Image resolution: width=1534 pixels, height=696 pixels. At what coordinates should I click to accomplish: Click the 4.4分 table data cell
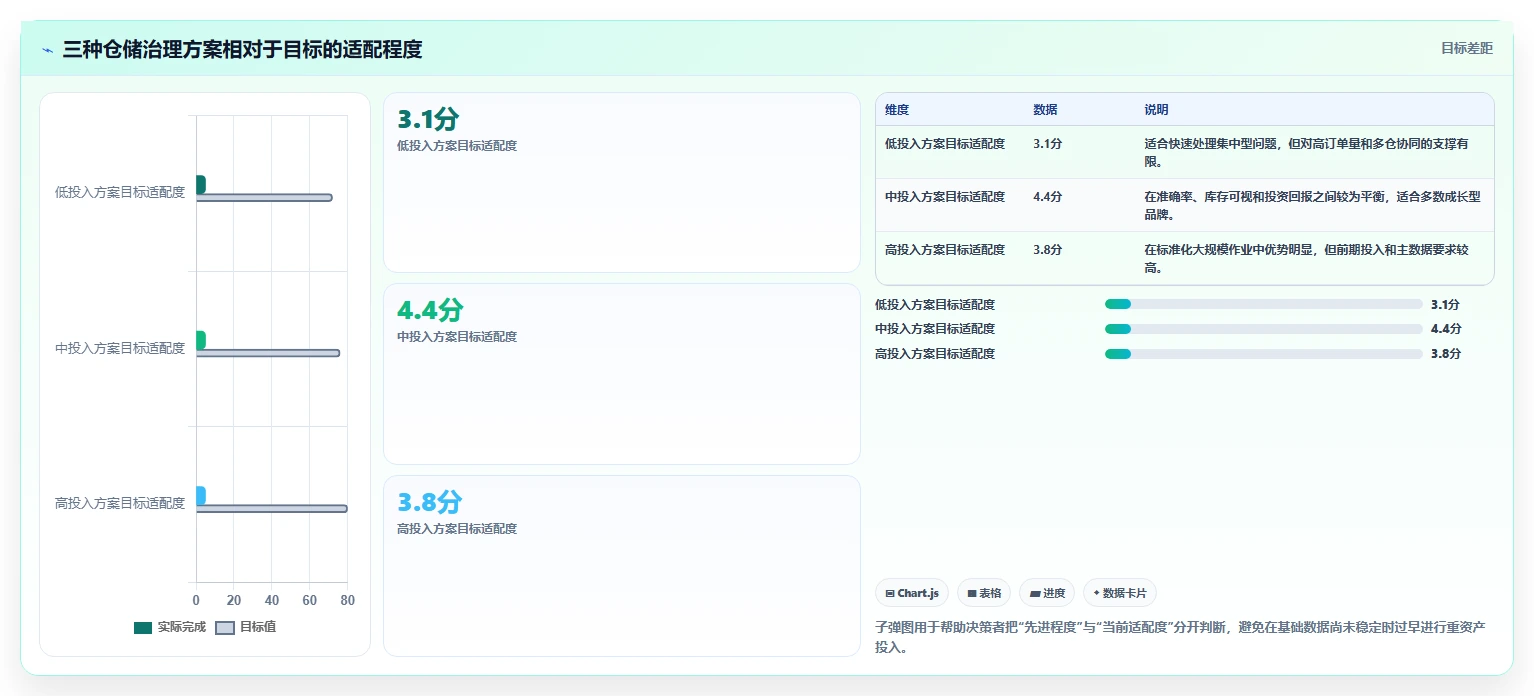point(1047,197)
